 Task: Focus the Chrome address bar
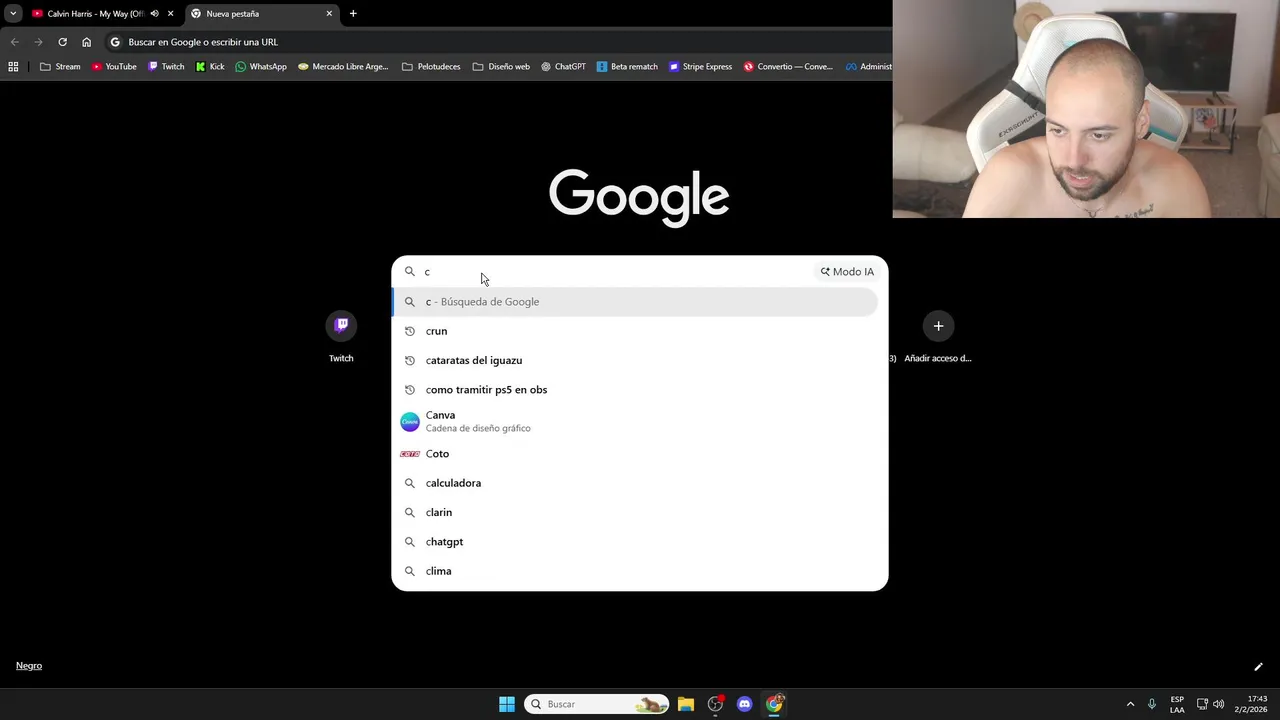500,42
